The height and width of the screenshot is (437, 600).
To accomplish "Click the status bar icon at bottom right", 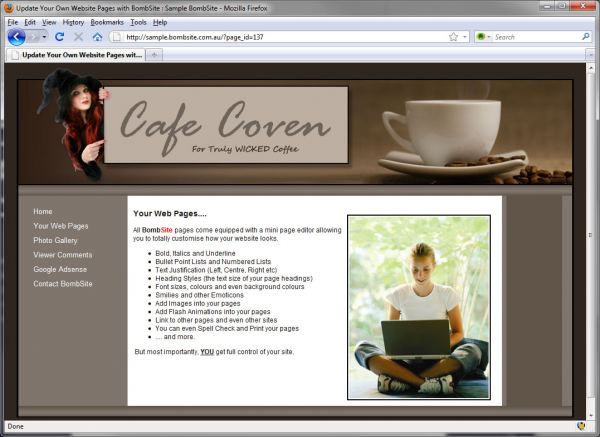I will (x=582, y=426).
